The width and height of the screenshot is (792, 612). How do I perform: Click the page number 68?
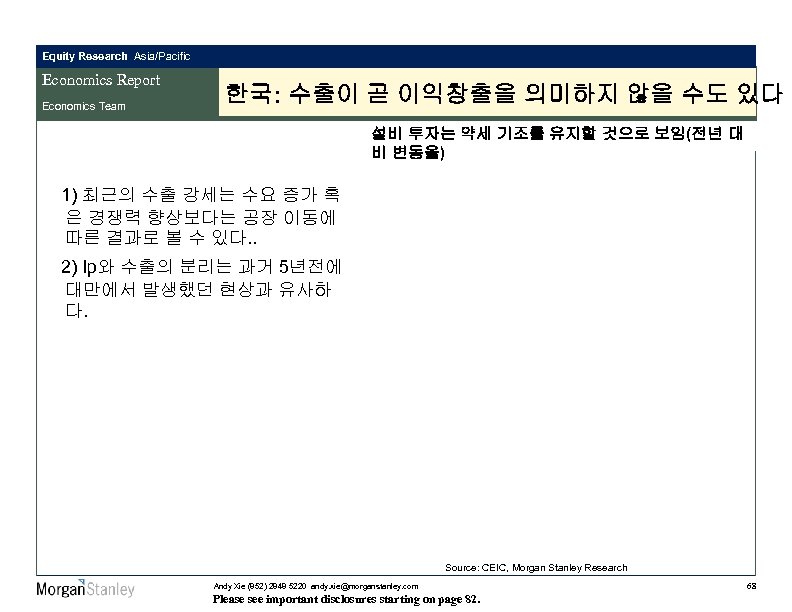(x=751, y=586)
